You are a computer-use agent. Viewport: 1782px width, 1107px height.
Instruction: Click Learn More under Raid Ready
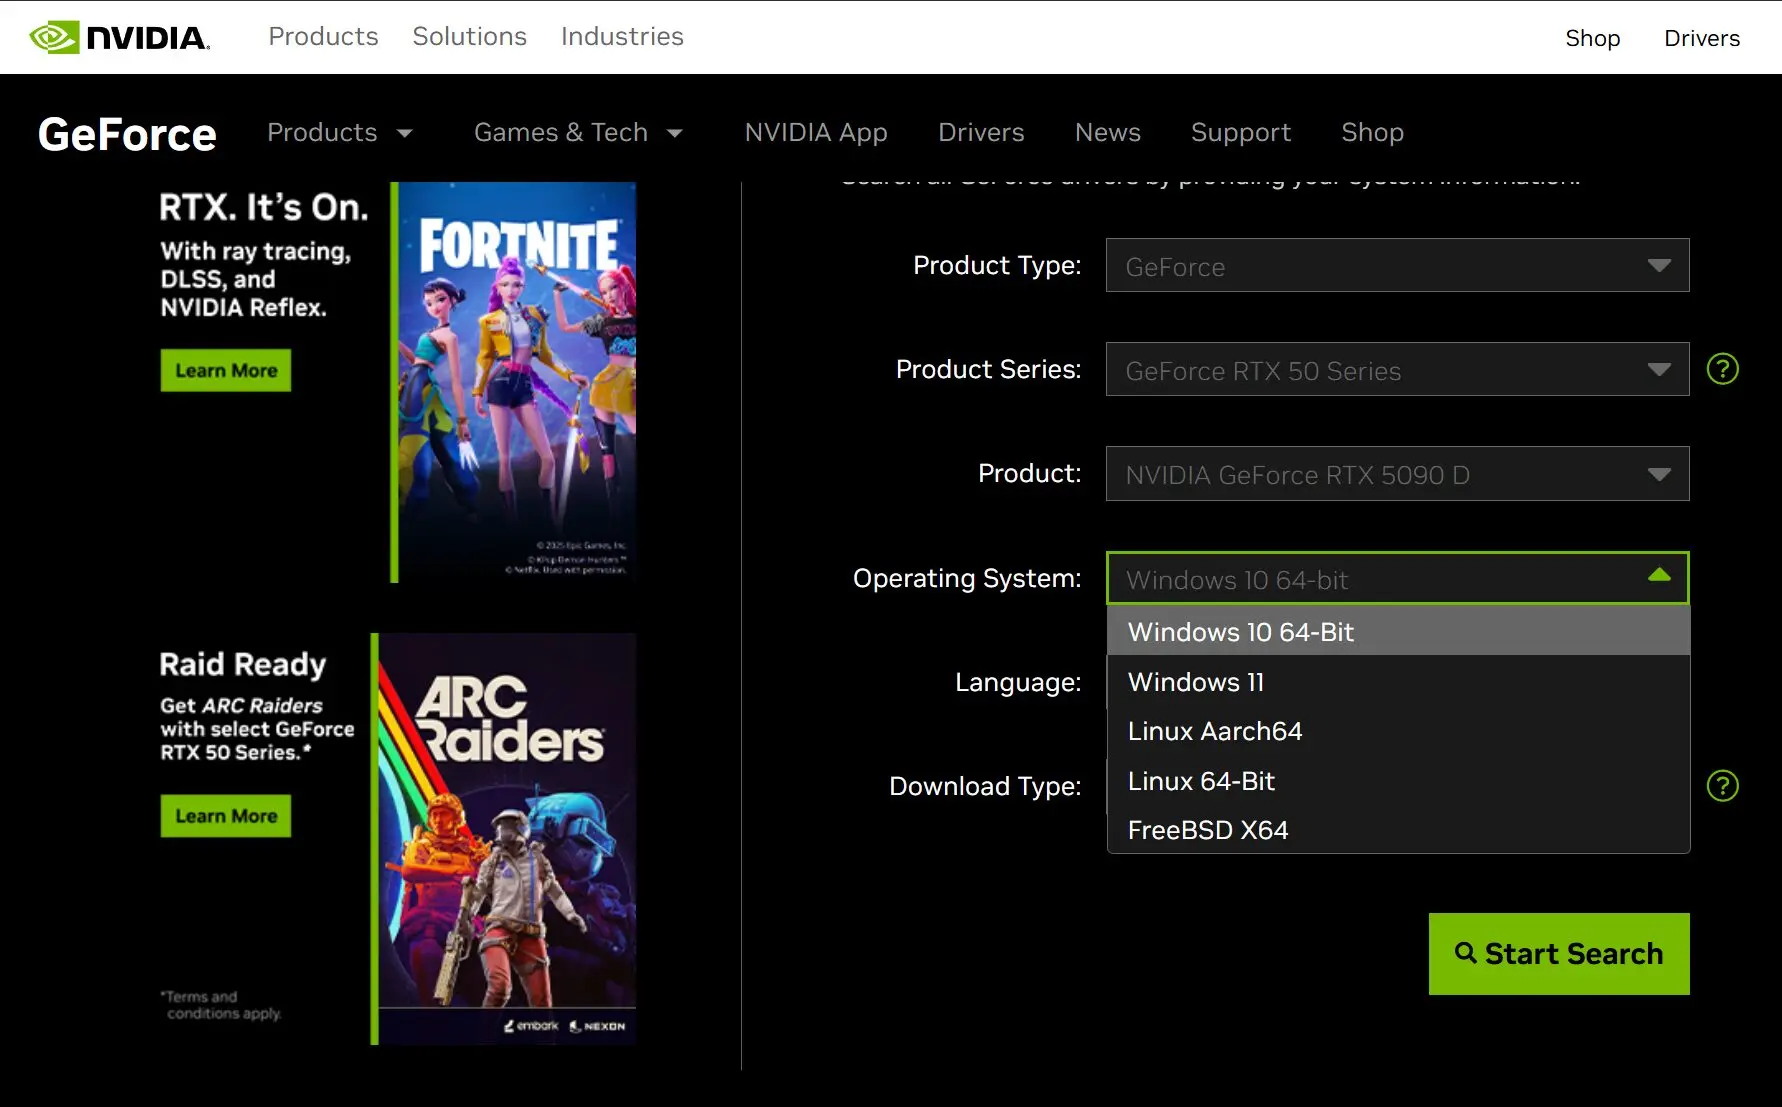click(226, 816)
